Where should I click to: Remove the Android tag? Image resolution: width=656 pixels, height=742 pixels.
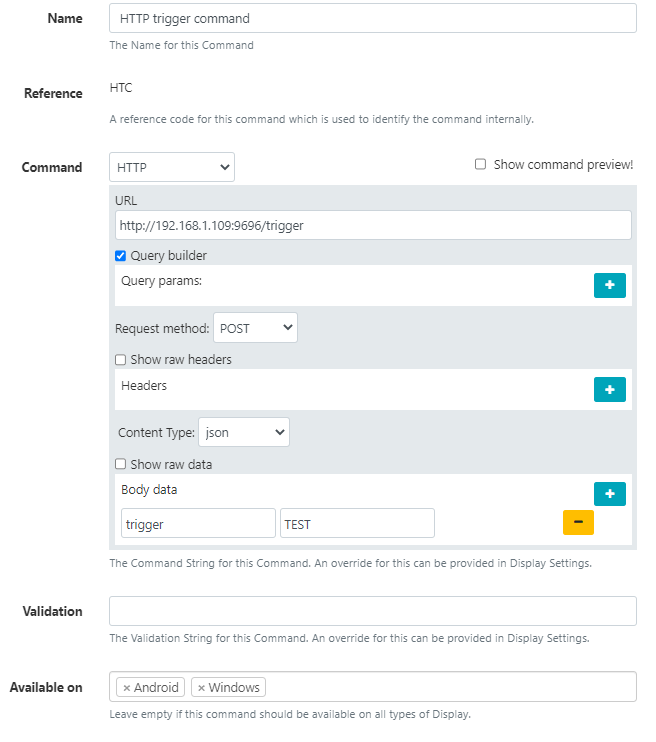pyautogui.click(x=127, y=687)
